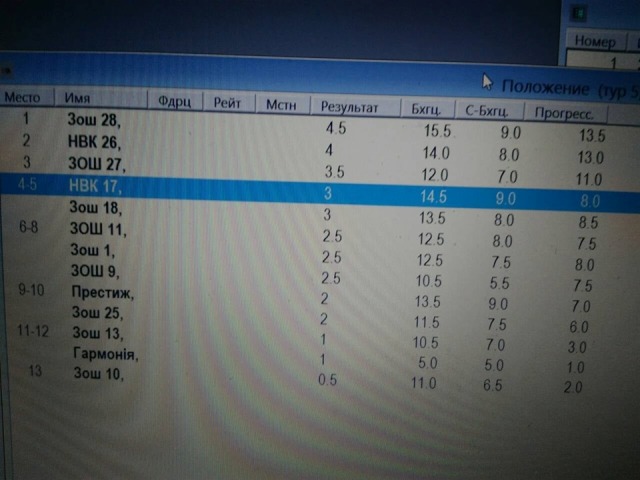Click the Прогресс. column header

click(565, 113)
